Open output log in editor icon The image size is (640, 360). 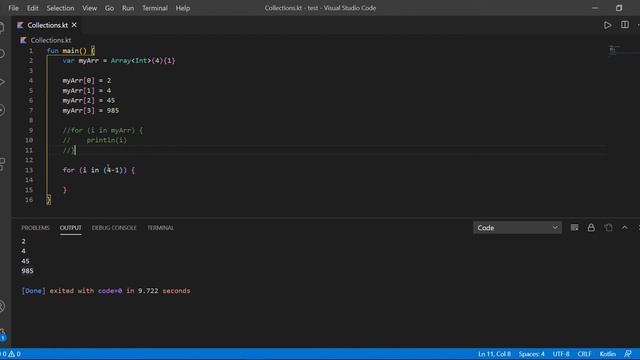(608, 228)
